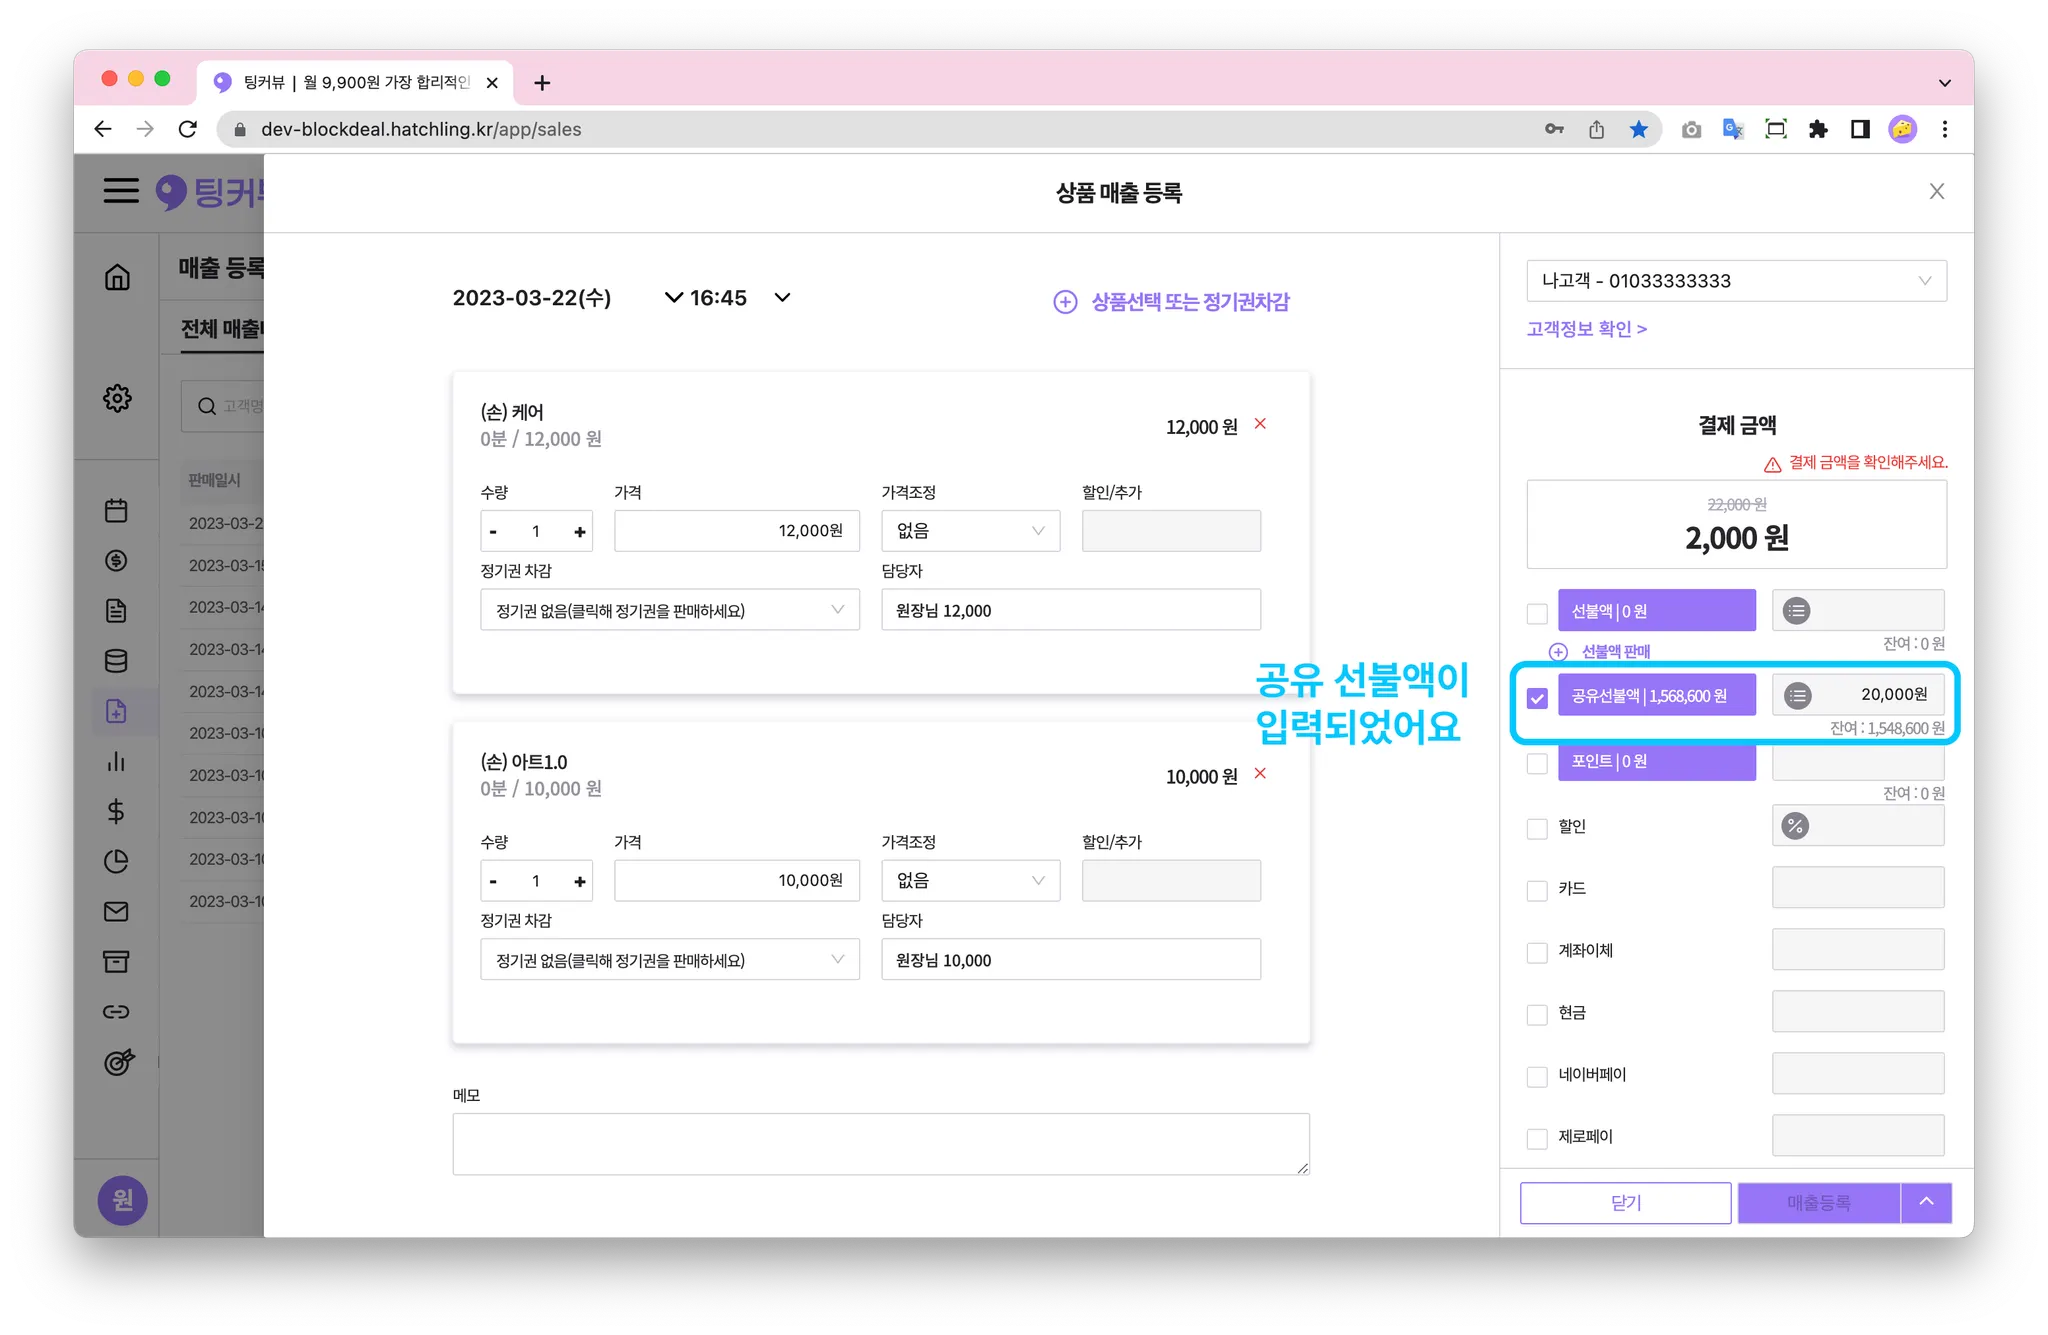
Task: Click the 닫기 button
Action: (x=1625, y=1203)
